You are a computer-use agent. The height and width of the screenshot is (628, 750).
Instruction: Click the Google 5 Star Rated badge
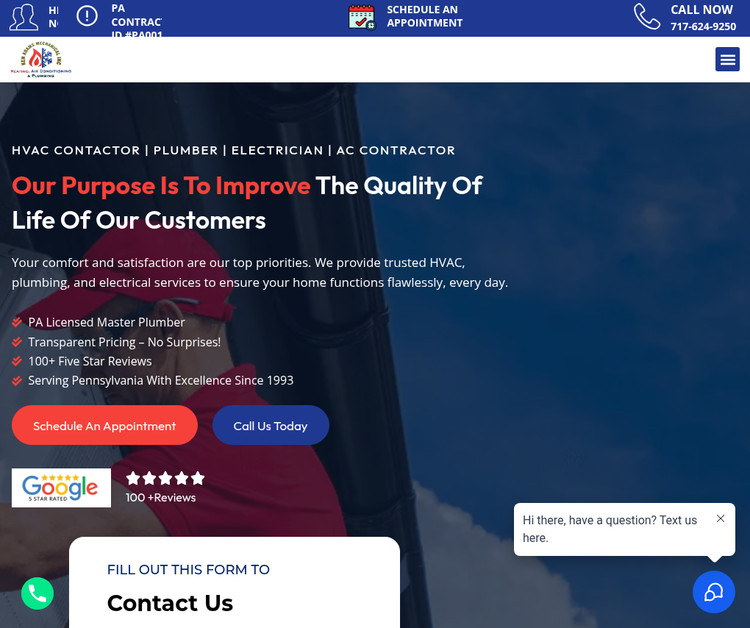pyautogui.click(x=61, y=487)
